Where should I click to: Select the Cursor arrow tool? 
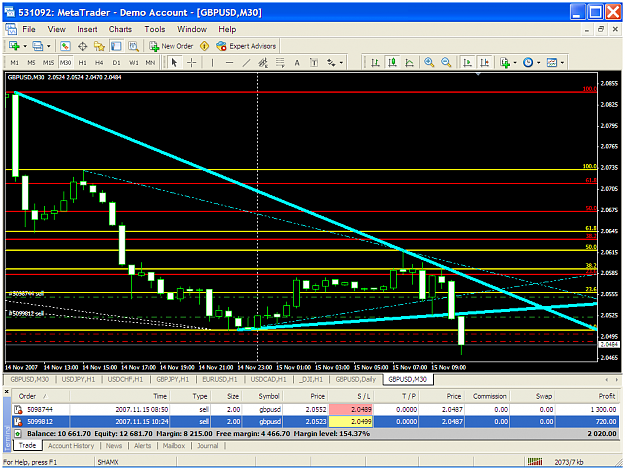click(174, 63)
